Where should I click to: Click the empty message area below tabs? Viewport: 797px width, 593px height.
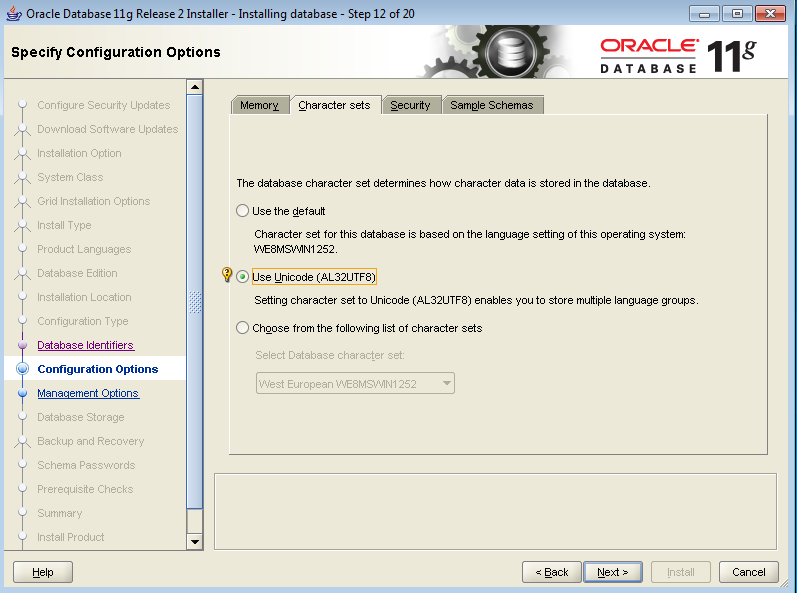pyautogui.click(x=495, y=512)
